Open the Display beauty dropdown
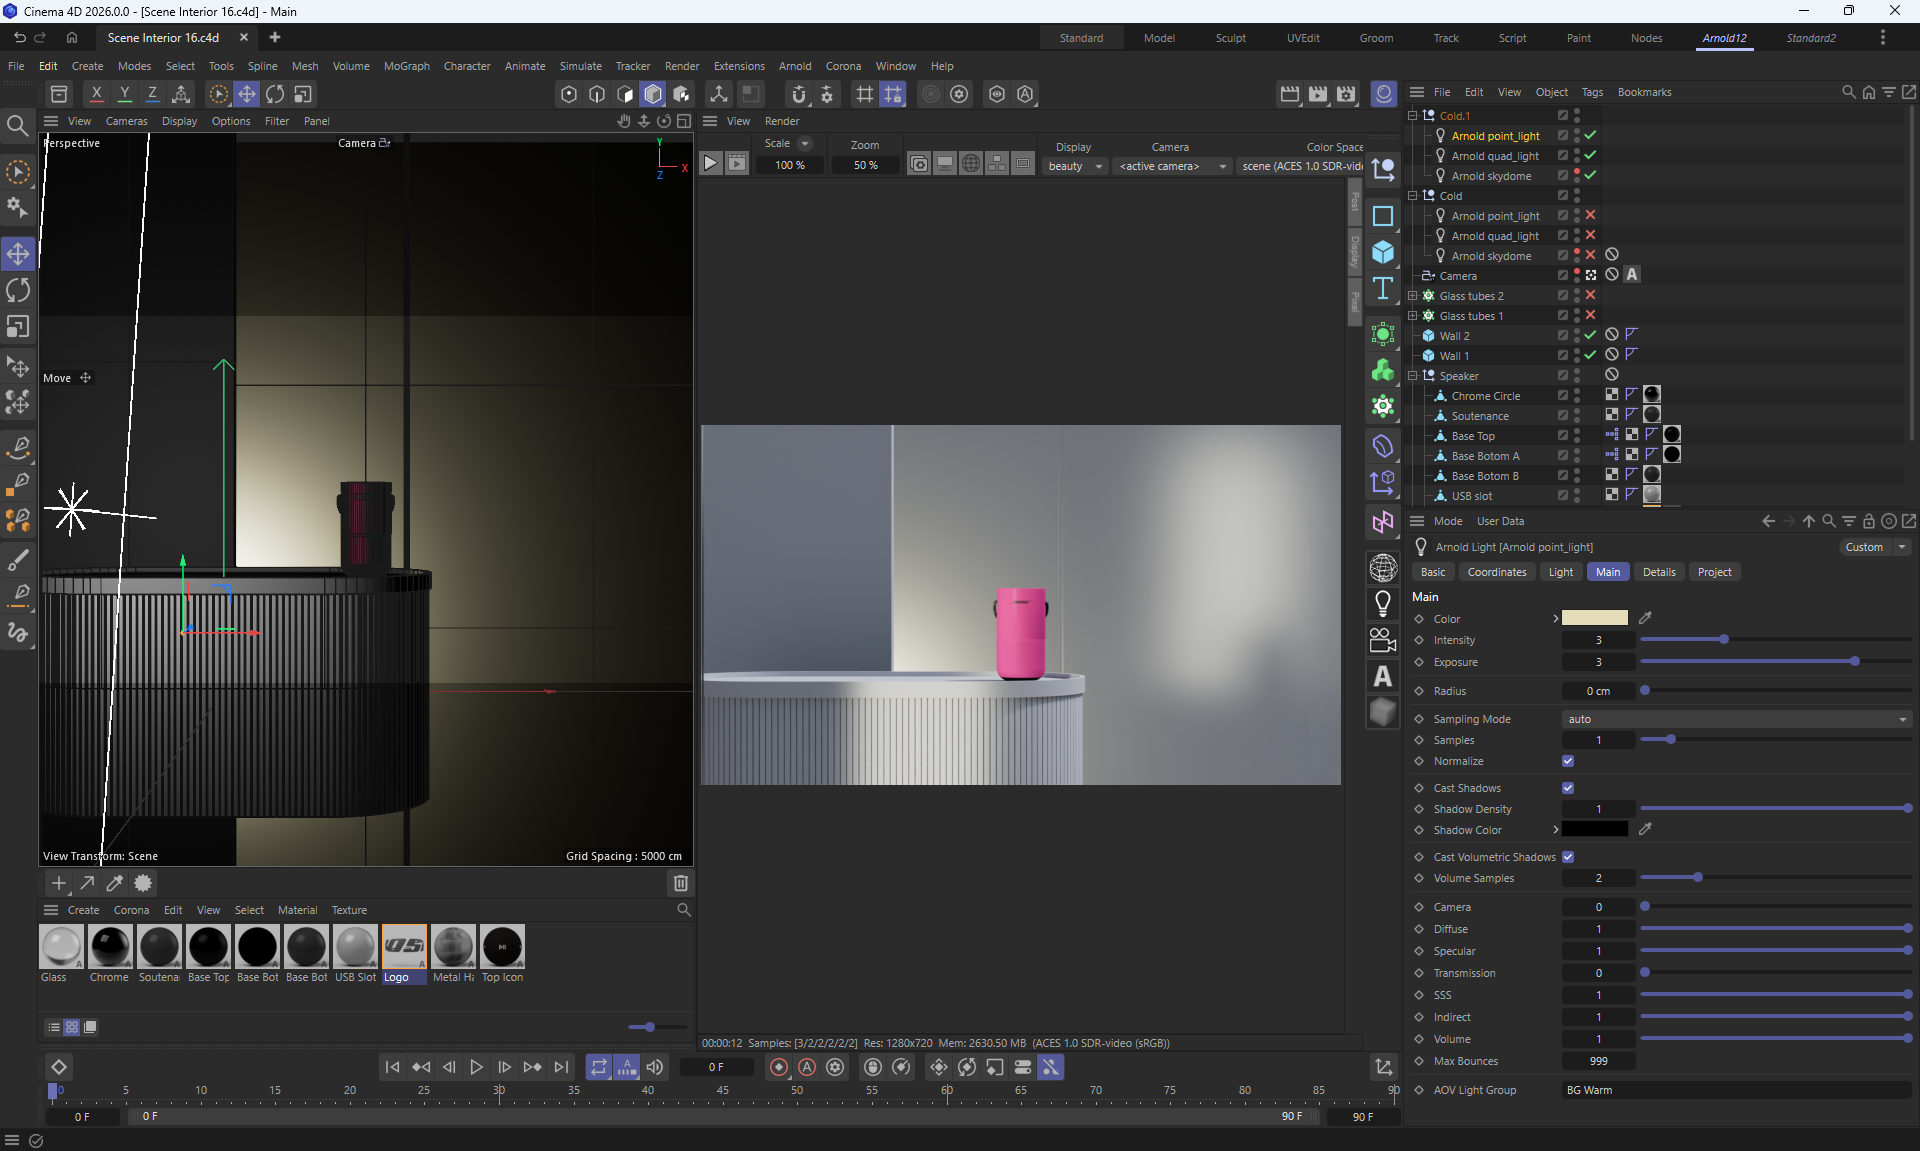 click(1075, 166)
